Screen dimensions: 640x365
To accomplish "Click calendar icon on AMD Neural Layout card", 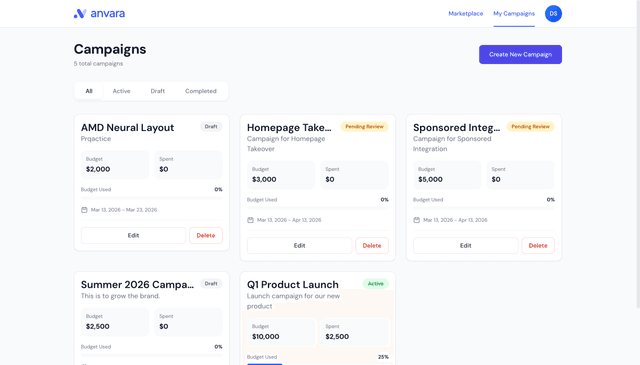I will tap(84, 210).
